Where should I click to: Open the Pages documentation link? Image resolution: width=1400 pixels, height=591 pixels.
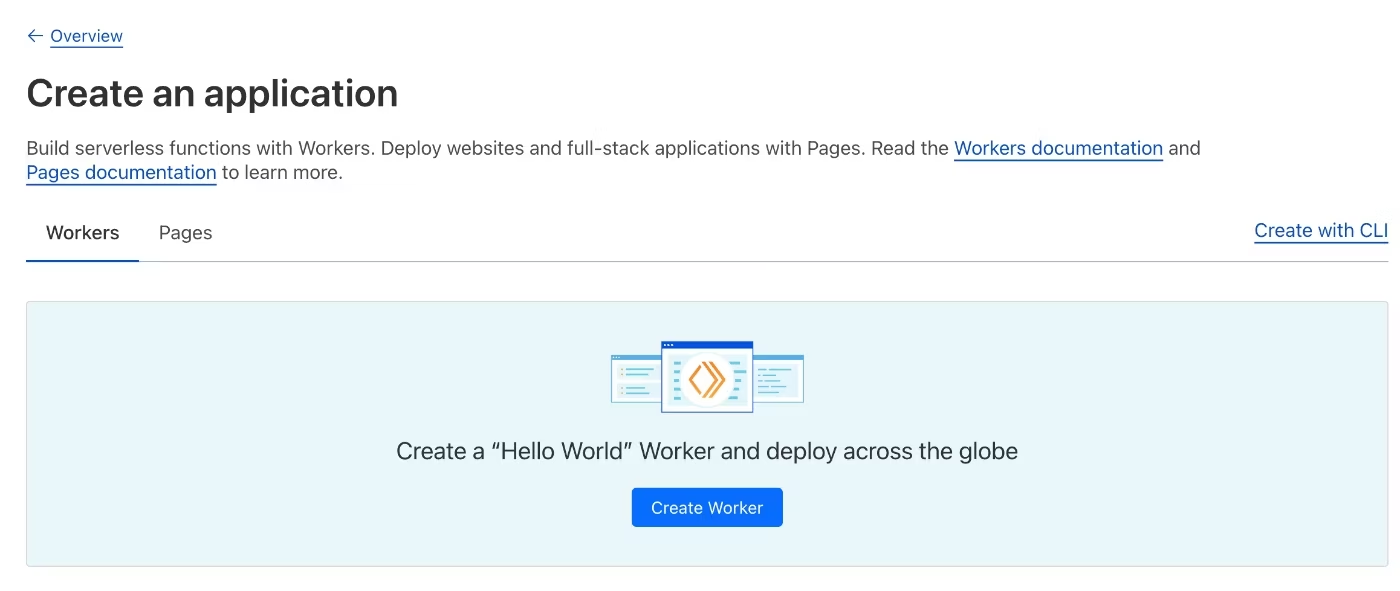(121, 172)
